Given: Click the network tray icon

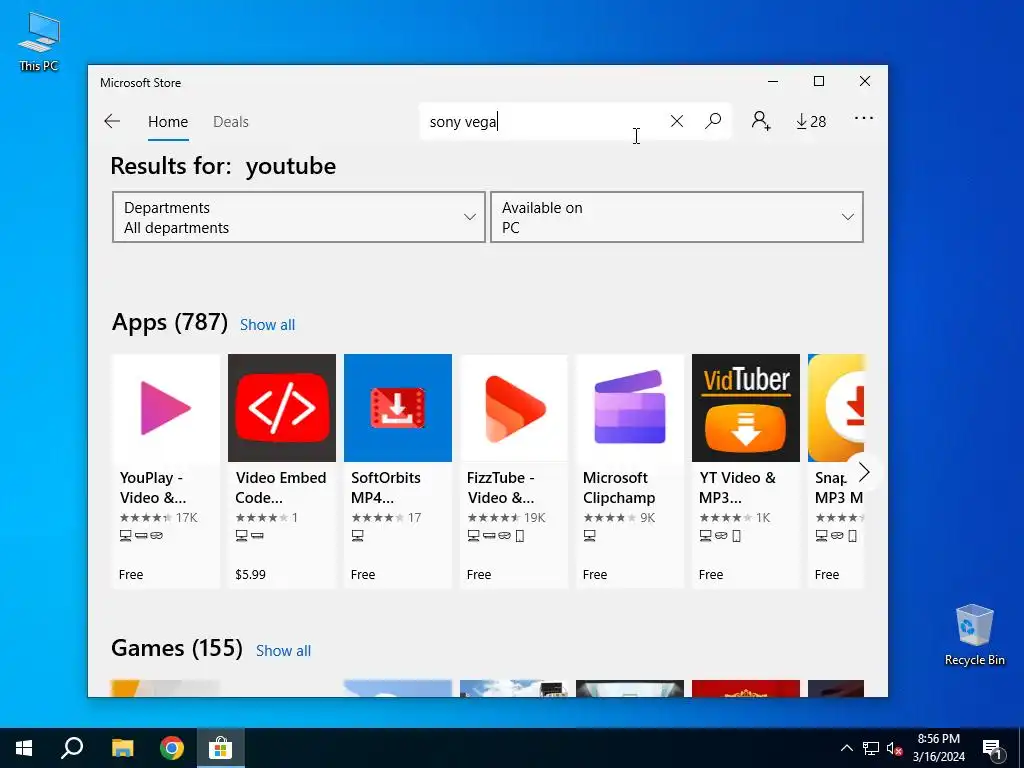Looking at the screenshot, I should pyautogui.click(x=871, y=748).
